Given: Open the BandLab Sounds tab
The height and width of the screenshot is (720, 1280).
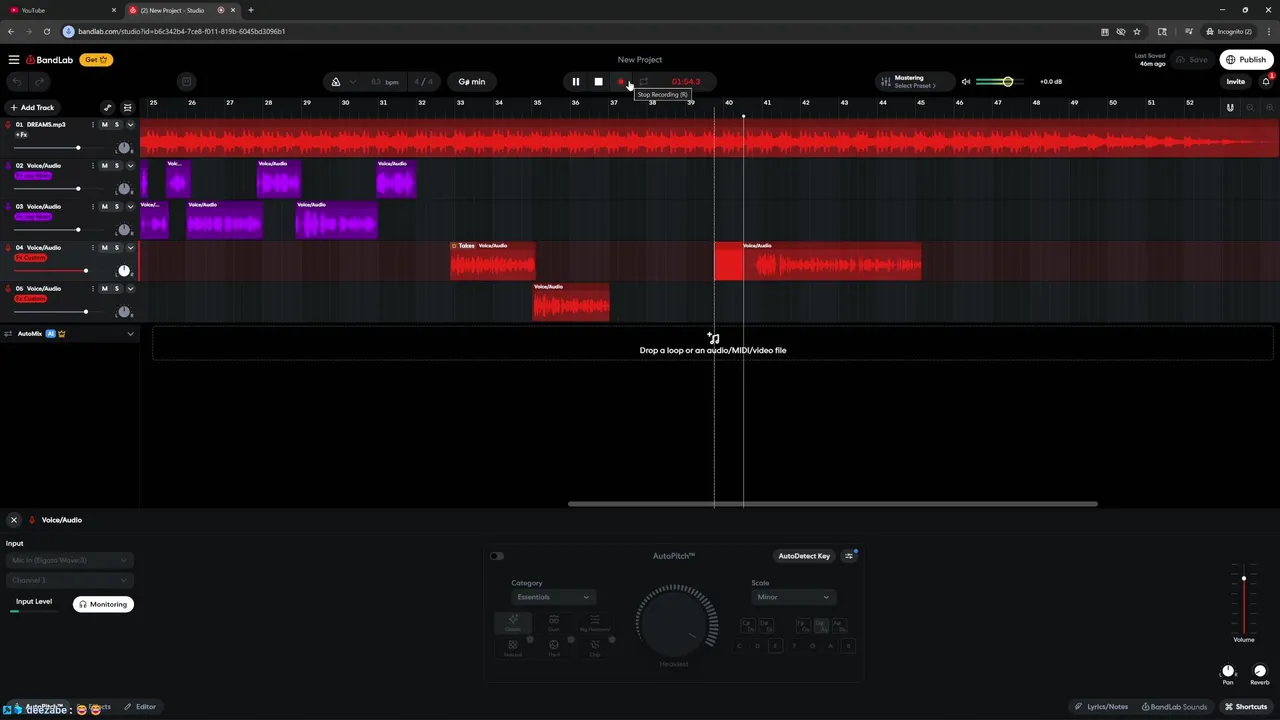Looking at the screenshot, I should tap(1175, 707).
